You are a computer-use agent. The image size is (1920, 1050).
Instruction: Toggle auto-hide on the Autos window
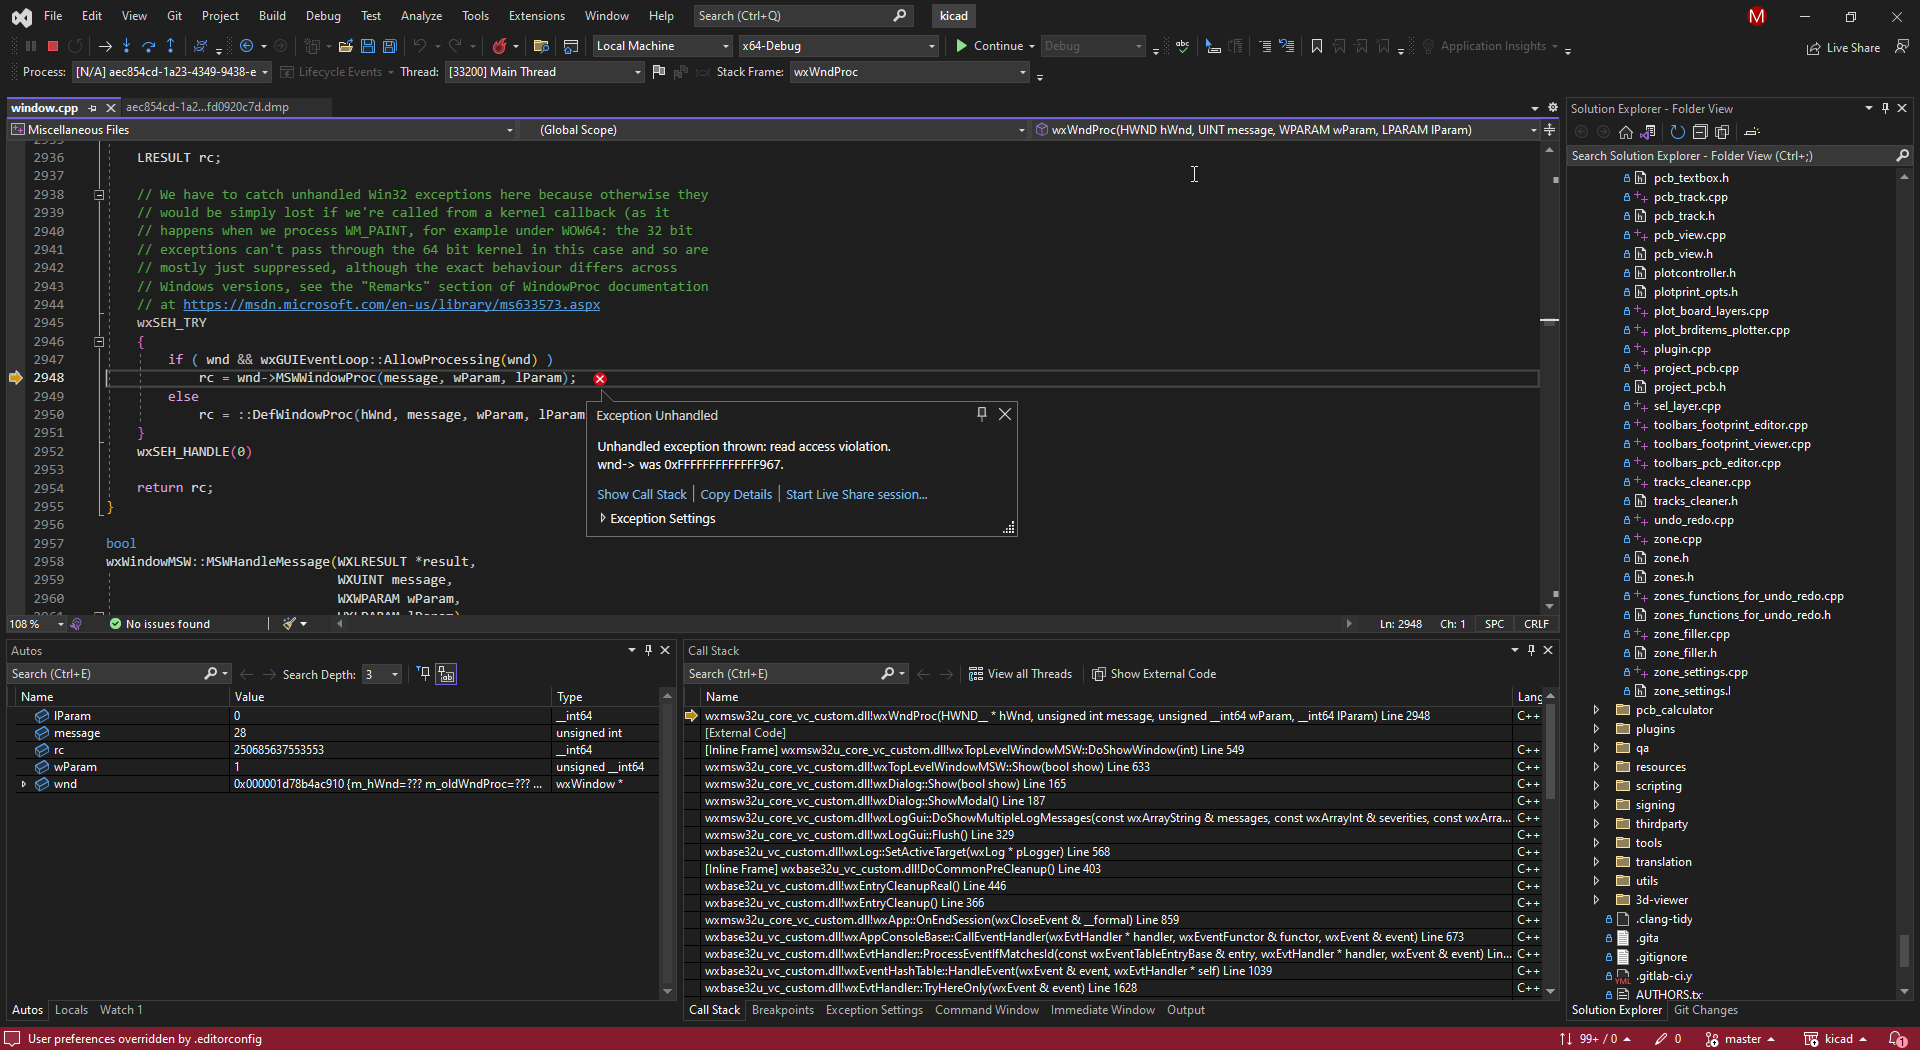pyautogui.click(x=648, y=650)
